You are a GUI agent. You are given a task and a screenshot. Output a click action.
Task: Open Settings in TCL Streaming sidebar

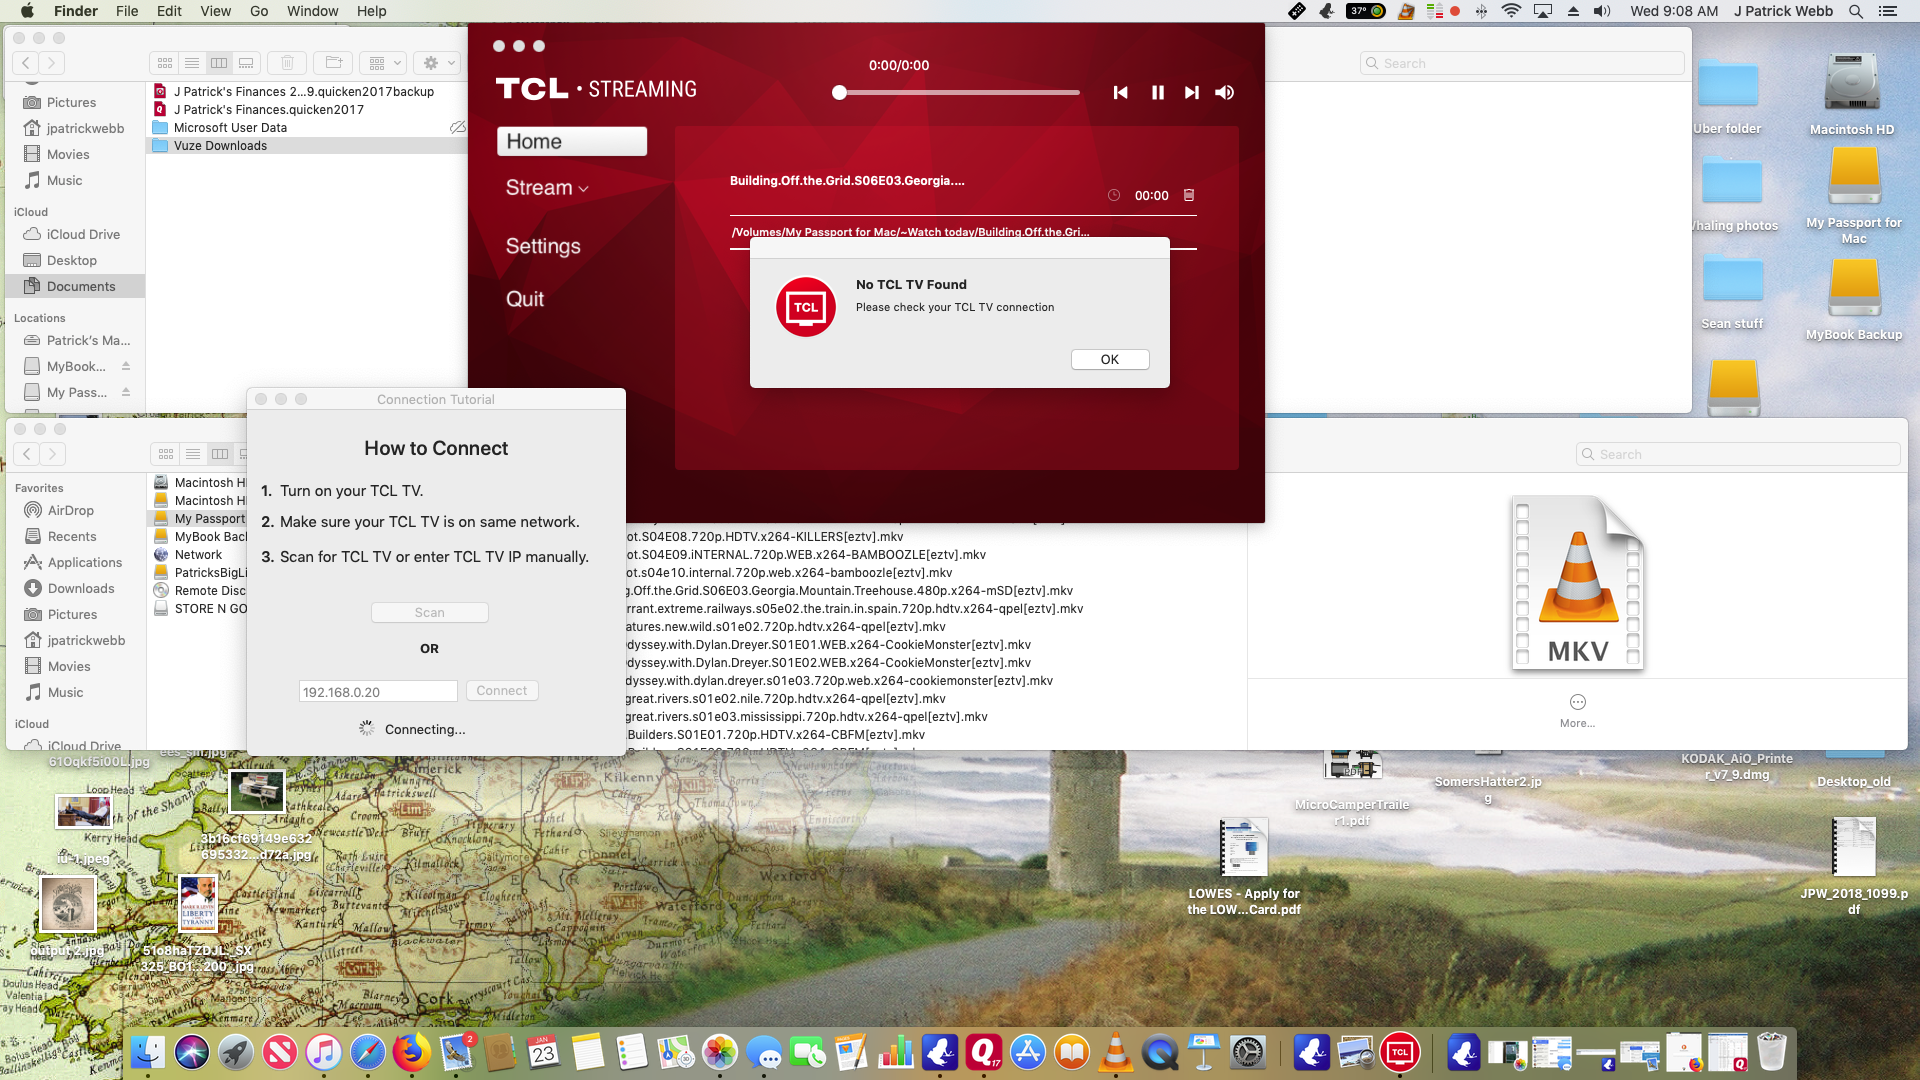tap(543, 246)
